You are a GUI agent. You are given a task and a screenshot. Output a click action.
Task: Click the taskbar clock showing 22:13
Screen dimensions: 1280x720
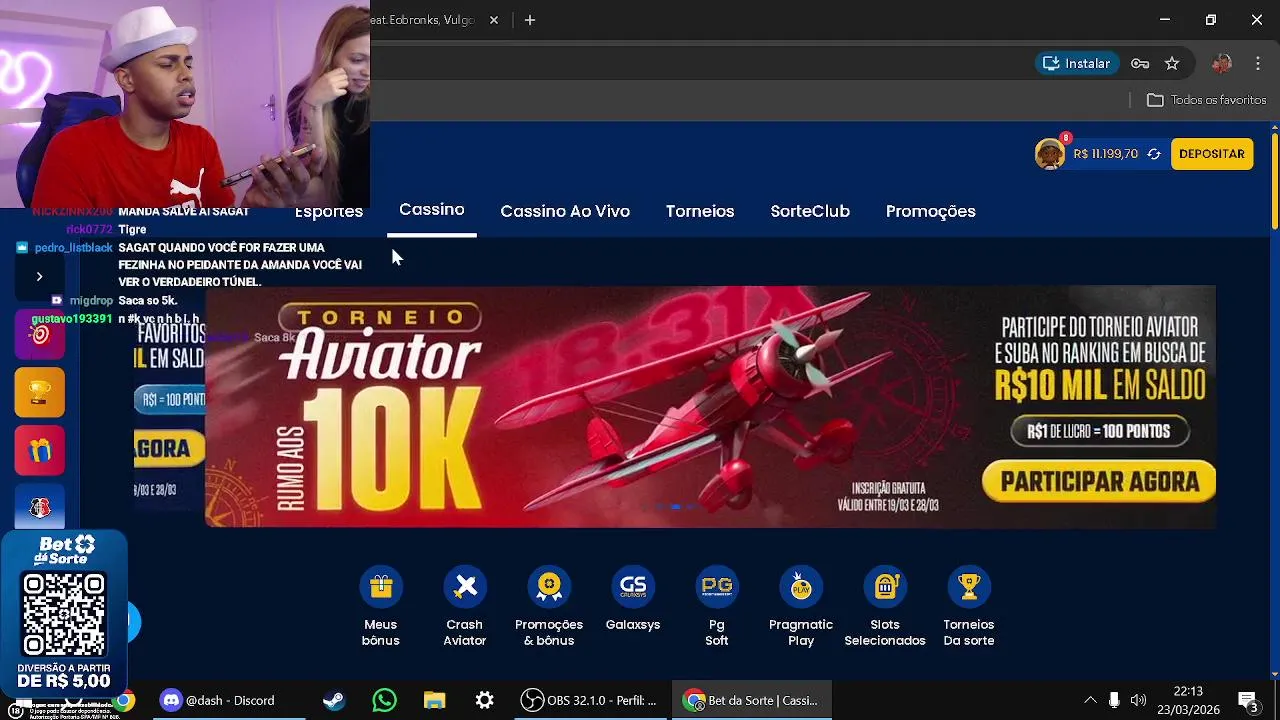(1188, 700)
